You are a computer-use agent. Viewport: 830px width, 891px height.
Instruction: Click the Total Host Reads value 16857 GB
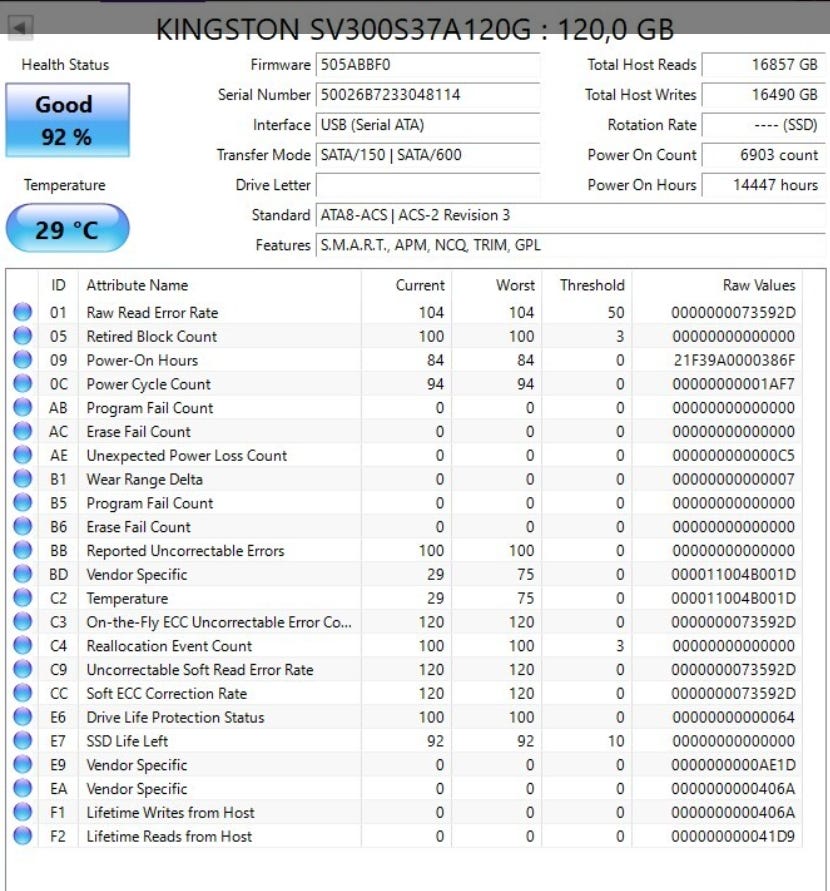coord(763,65)
